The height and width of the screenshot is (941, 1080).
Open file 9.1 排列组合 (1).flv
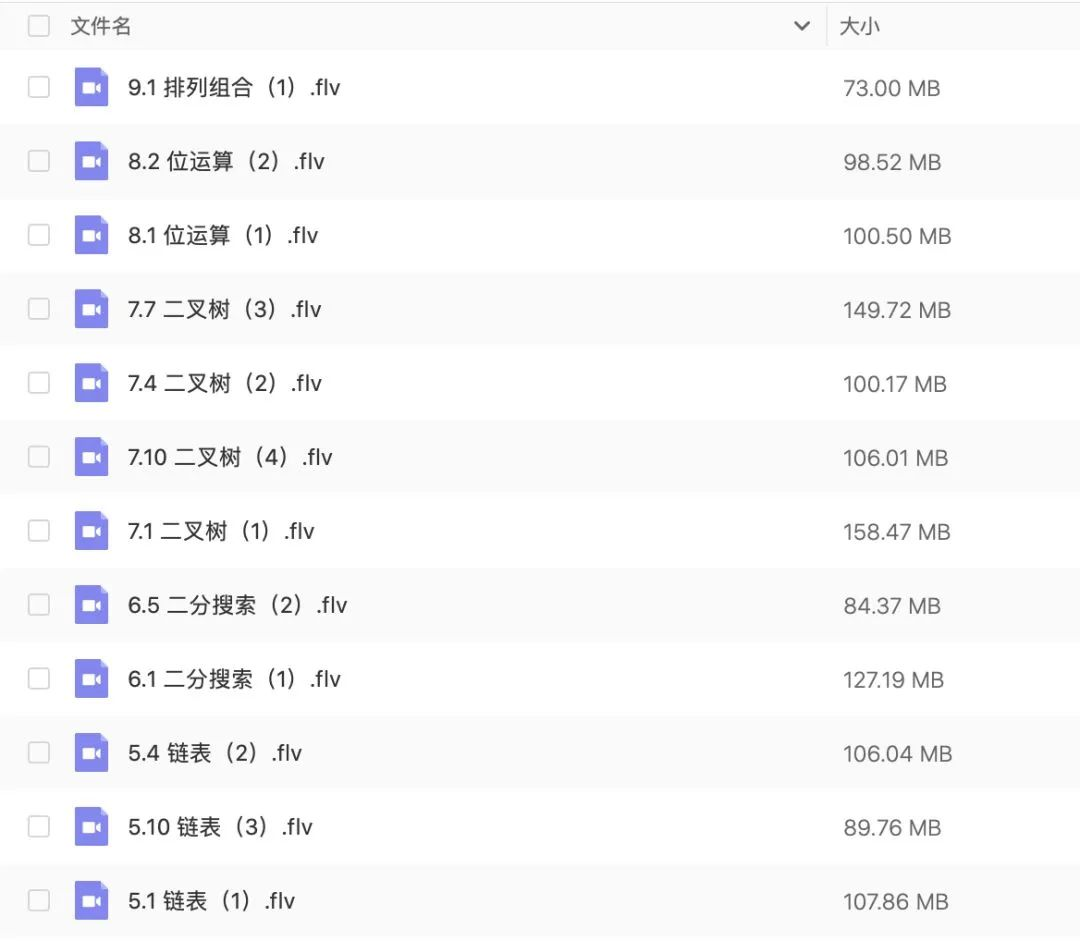click(x=234, y=87)
